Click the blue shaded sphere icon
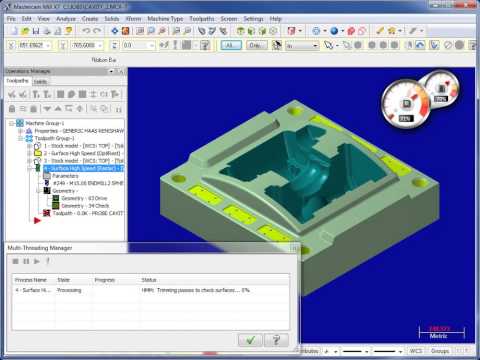The width and height of the screenshot is (480, 360). click(x=334, y=31)
